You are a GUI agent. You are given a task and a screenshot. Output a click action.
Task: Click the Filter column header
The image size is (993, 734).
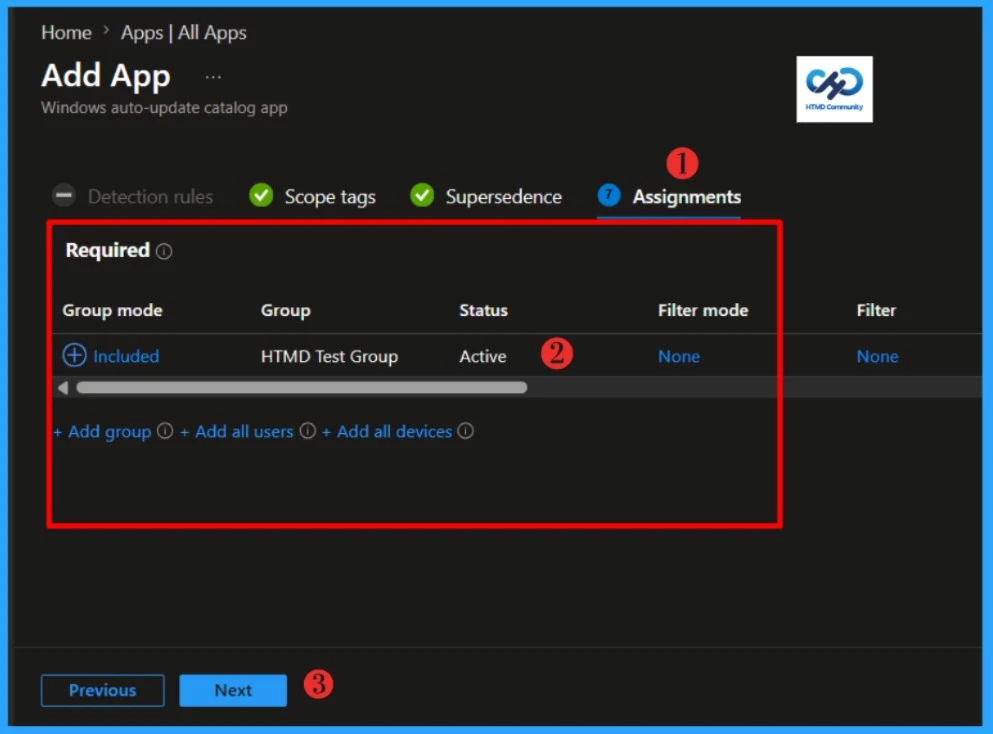point(876,310)
